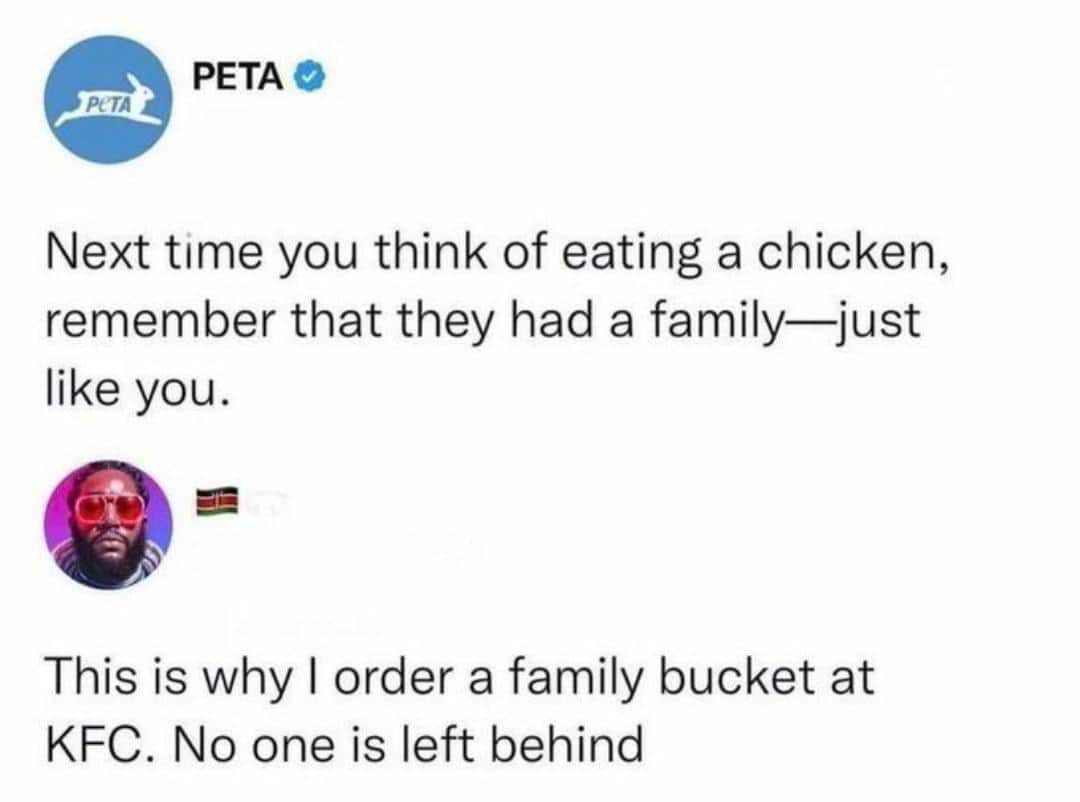Image resolution: width=1080 pixels, height=802 pixels.
Task: Click the blue verified checkmark badge
Action: coord(308,76)
